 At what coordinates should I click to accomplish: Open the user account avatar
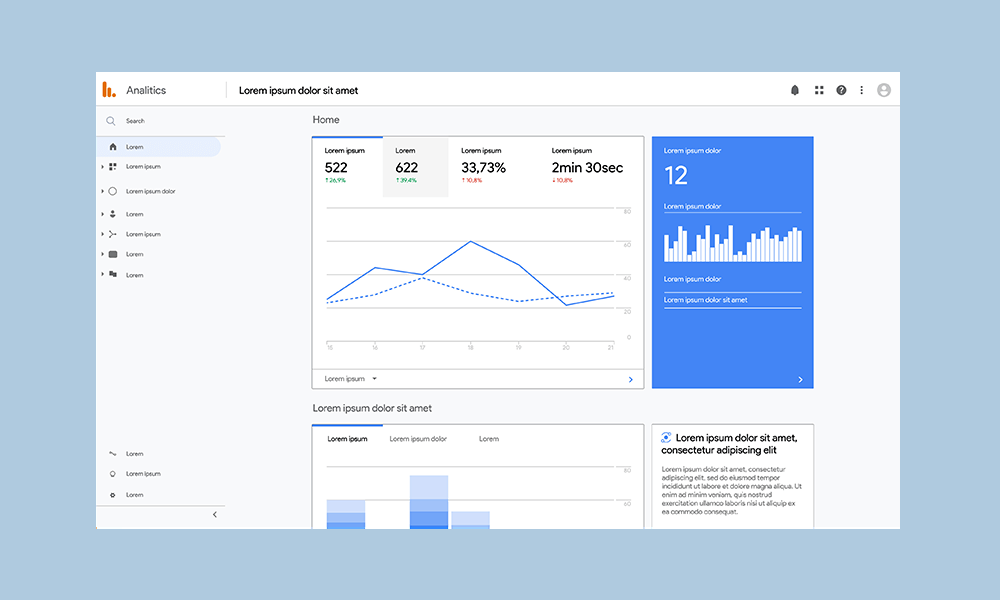[884, 89]
